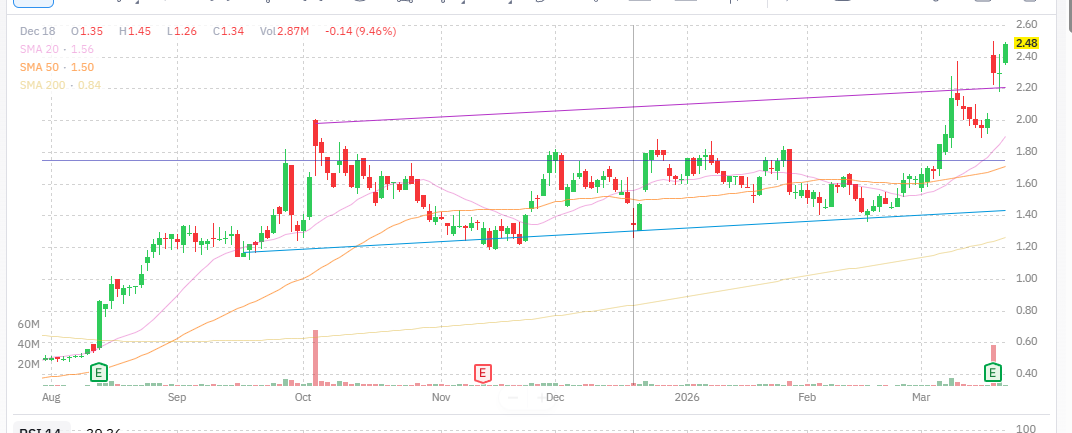Click the open value O1.35
The height and width of the screenshot is (433, 1072).
click(x=87, y=31)
